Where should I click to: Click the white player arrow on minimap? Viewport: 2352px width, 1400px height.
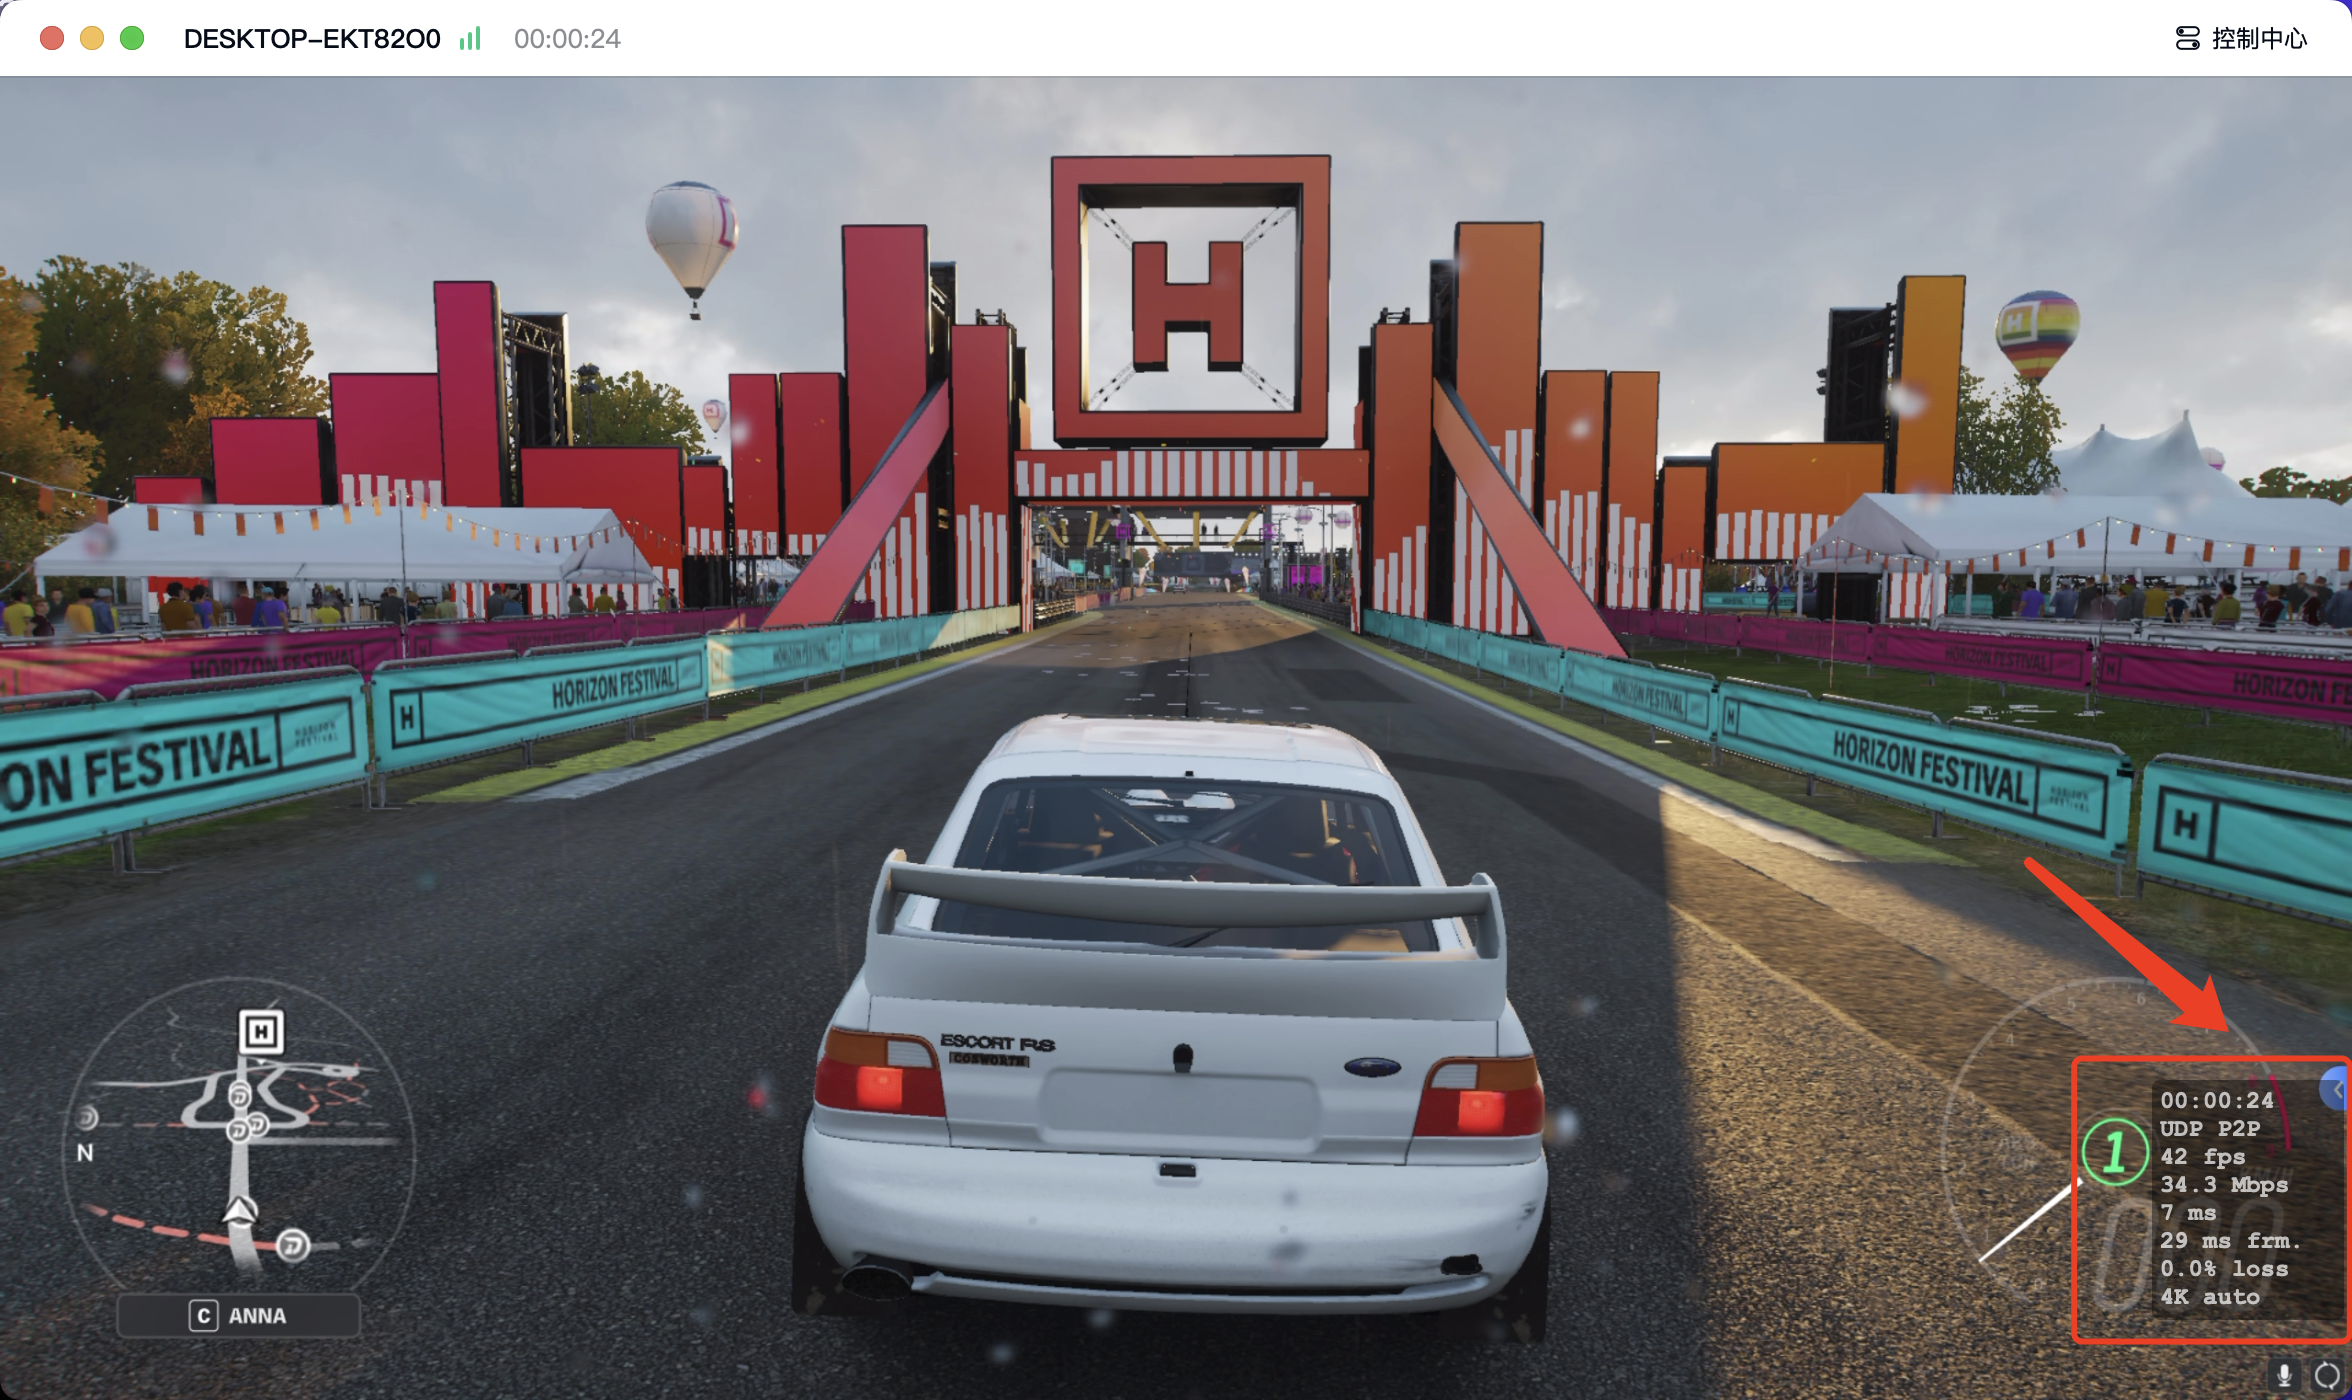[x=240, y=1210]
